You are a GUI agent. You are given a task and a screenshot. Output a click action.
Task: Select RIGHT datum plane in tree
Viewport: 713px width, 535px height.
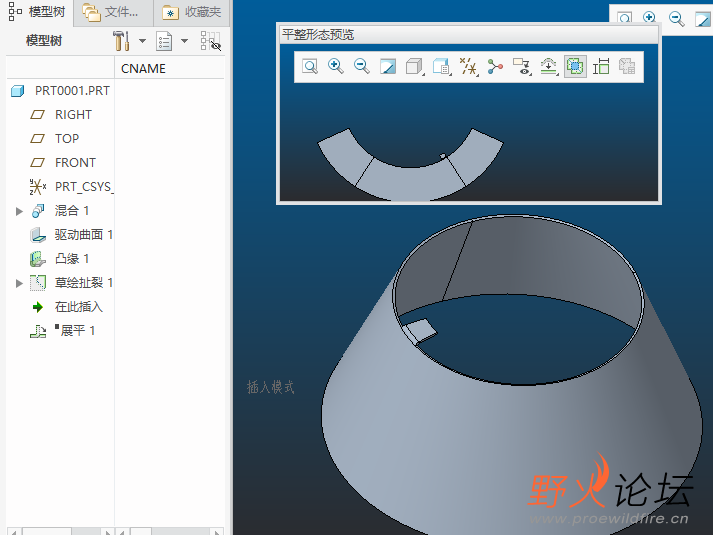click(x=73, y=115)
